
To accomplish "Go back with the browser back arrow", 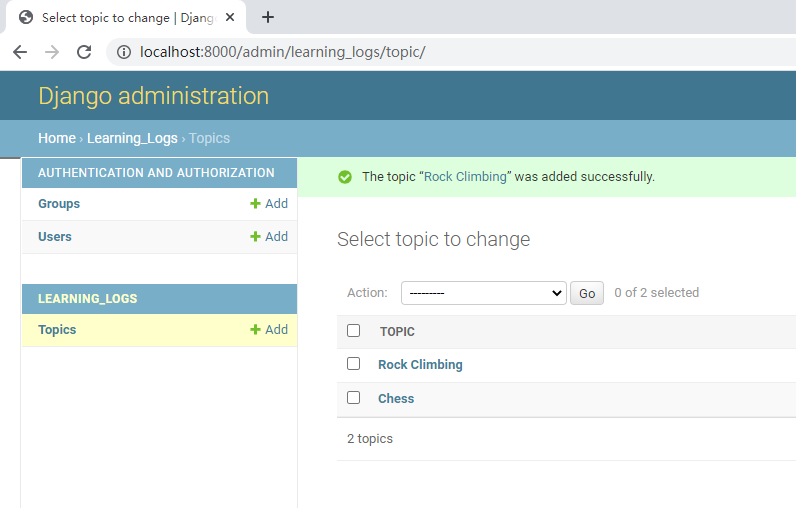I will [20, 52].
